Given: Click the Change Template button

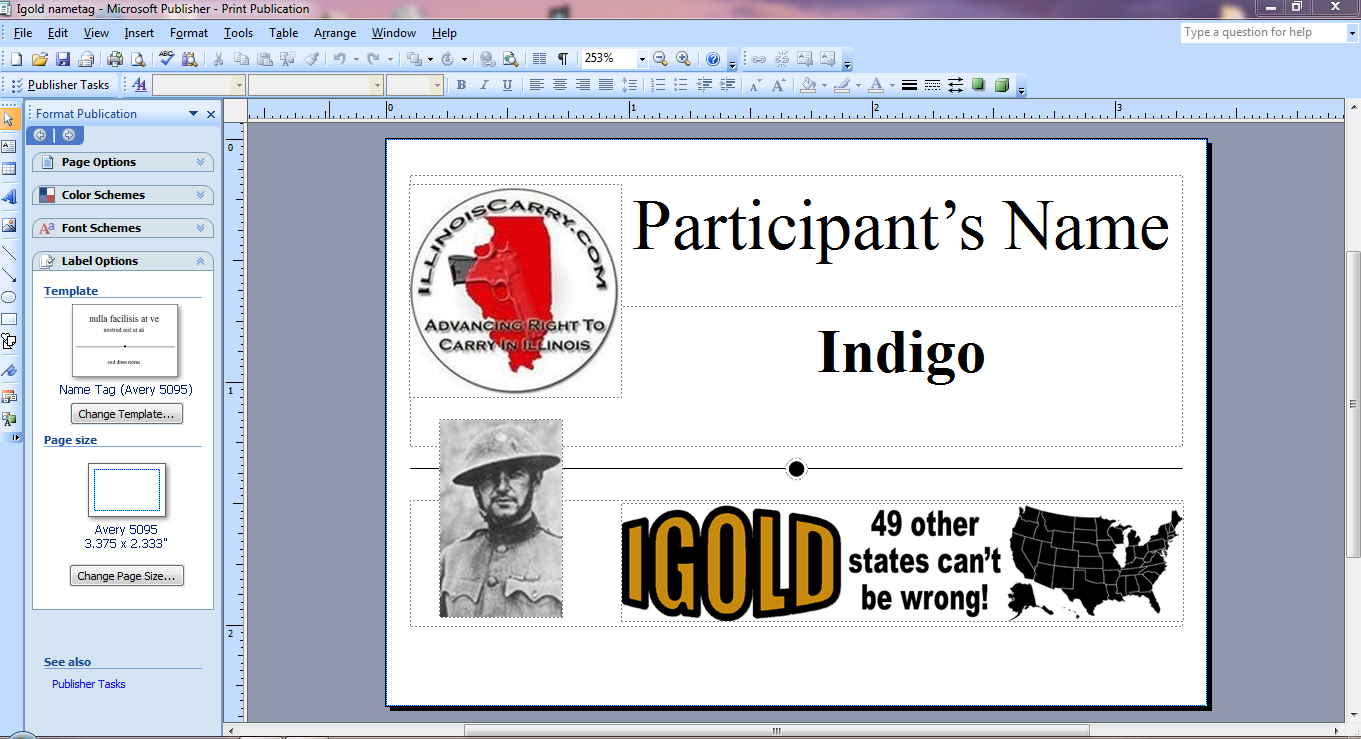Looking at the screenshot, I should [x=127, y=414].
